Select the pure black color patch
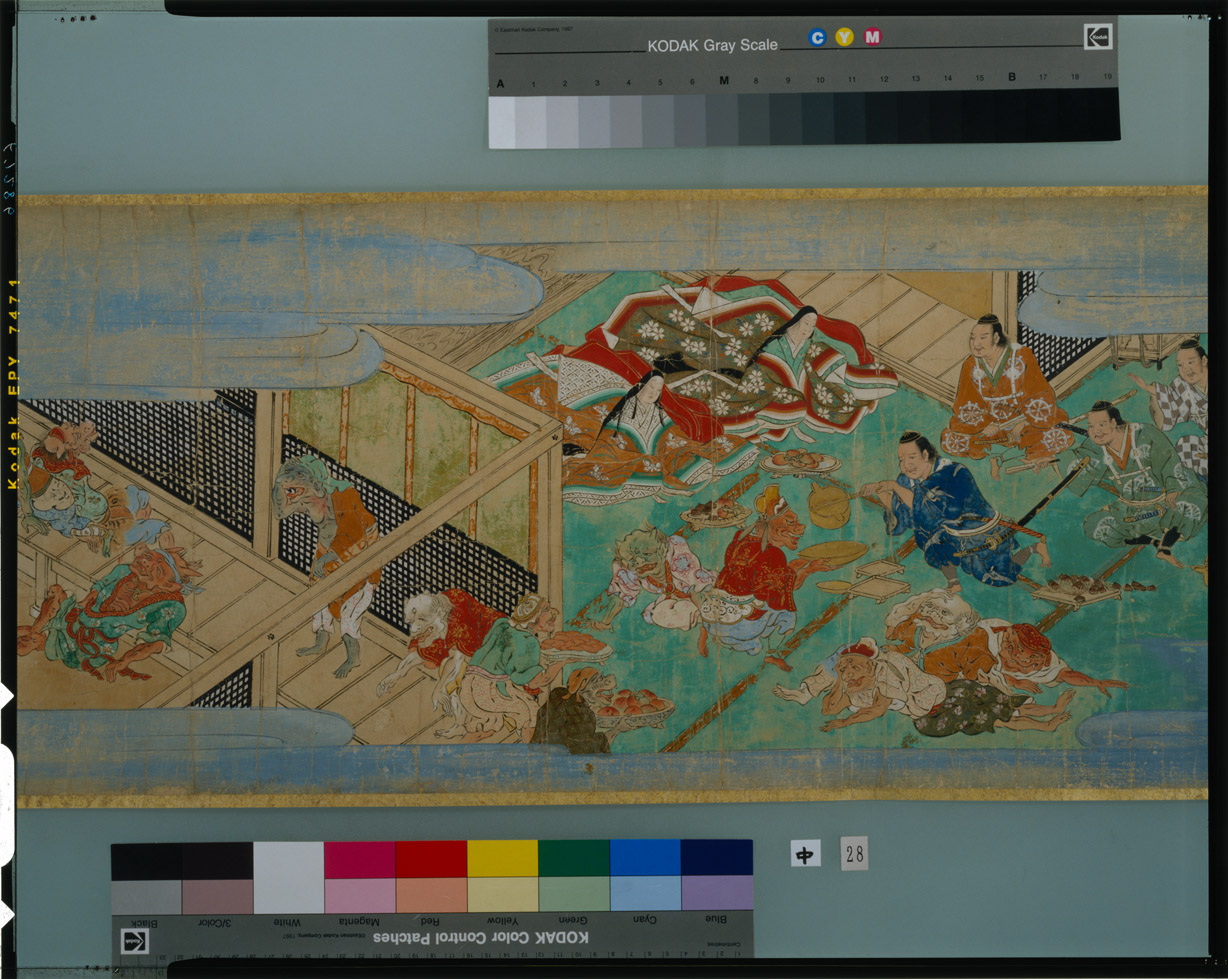Viewport: 1228px width, 979px height. click(x=146, y=860)
